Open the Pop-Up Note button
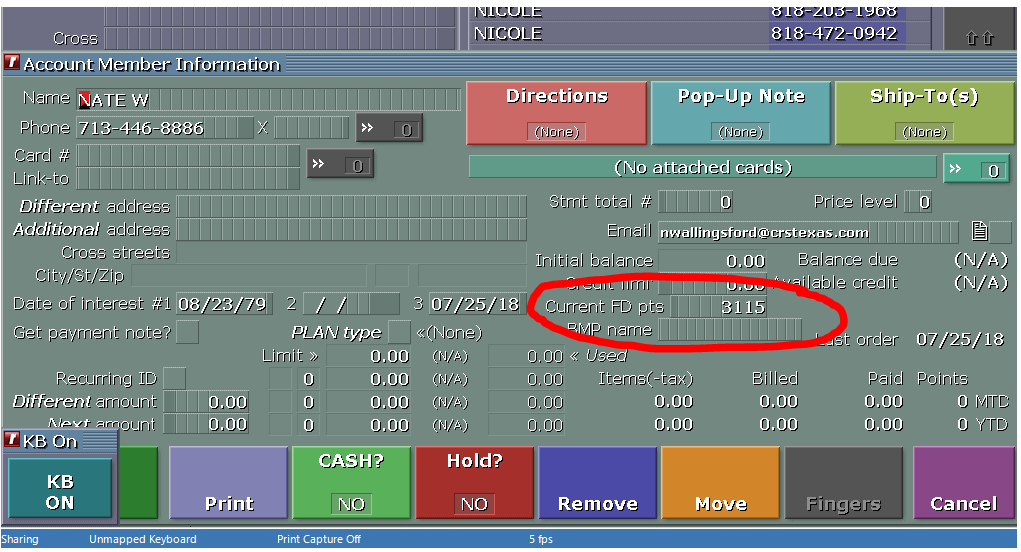1021x552 pixels. click(740, 113)
